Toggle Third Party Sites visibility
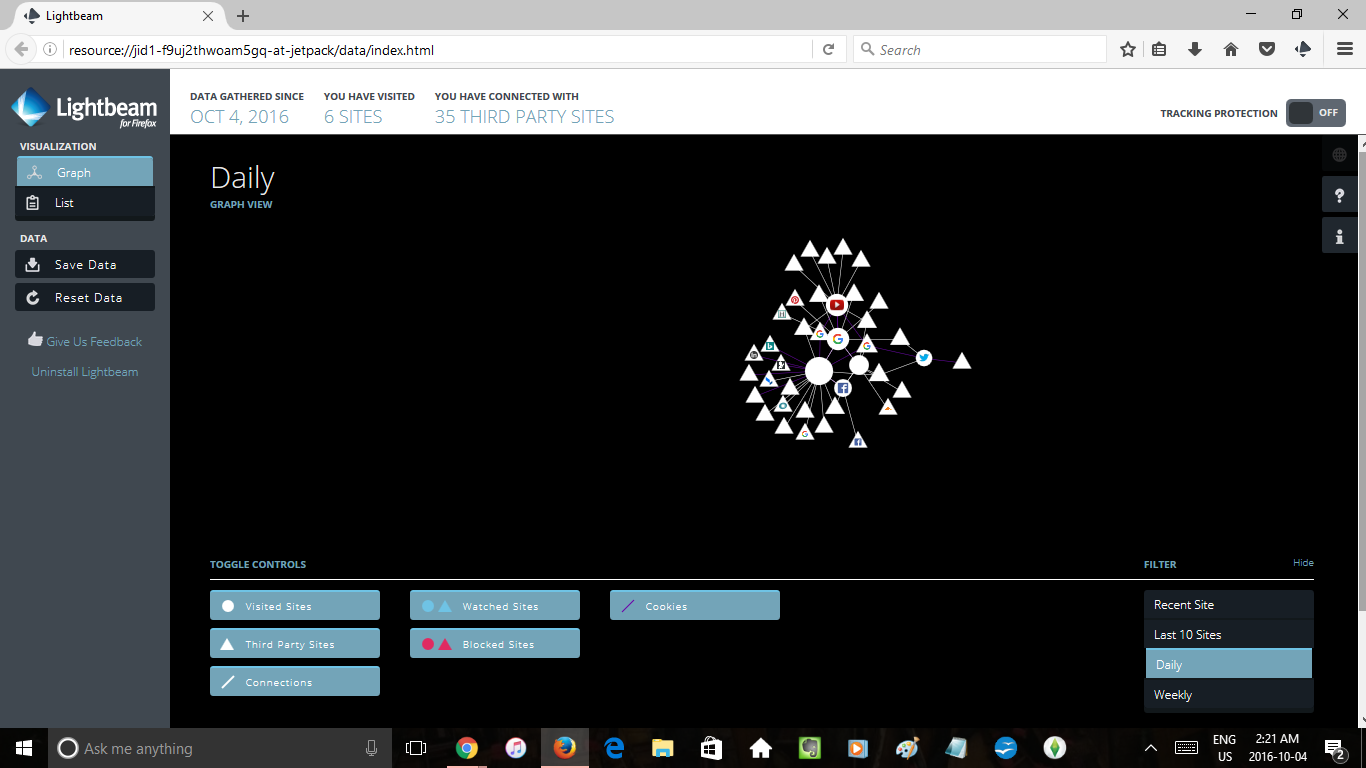Screen dimensions: 1366x768 click(x=295, y=644)
